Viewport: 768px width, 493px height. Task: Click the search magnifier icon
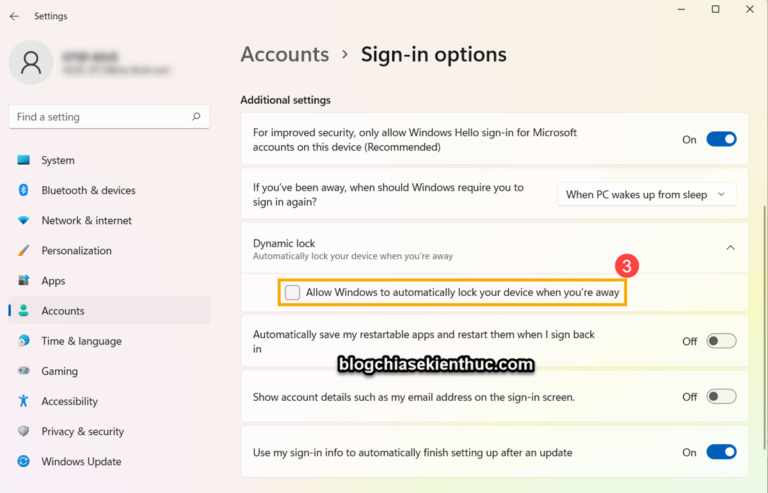196,117
